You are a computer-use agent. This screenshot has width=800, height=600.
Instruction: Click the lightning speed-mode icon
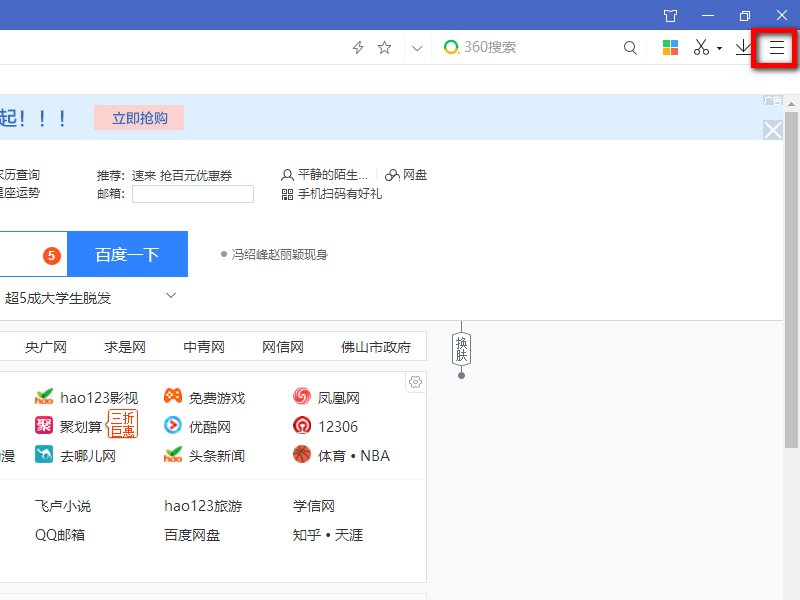point(357,47)
